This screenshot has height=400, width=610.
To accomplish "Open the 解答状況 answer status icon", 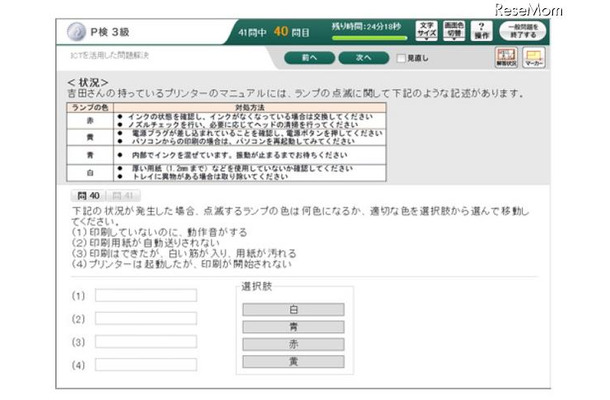I will point(506,58).
